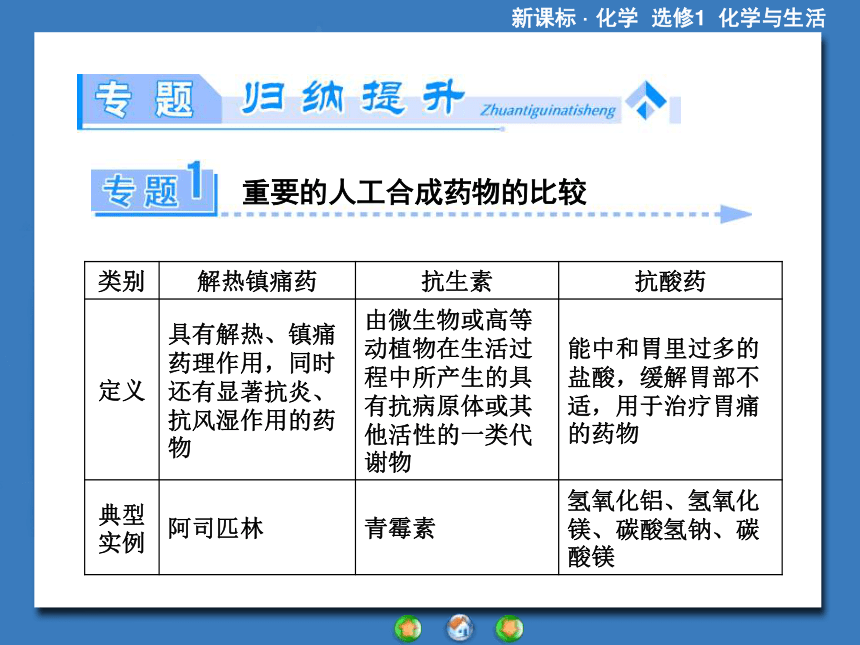860x645 pixels.
Task: Click example cell 阿司匹林
Action: point(257,528)
